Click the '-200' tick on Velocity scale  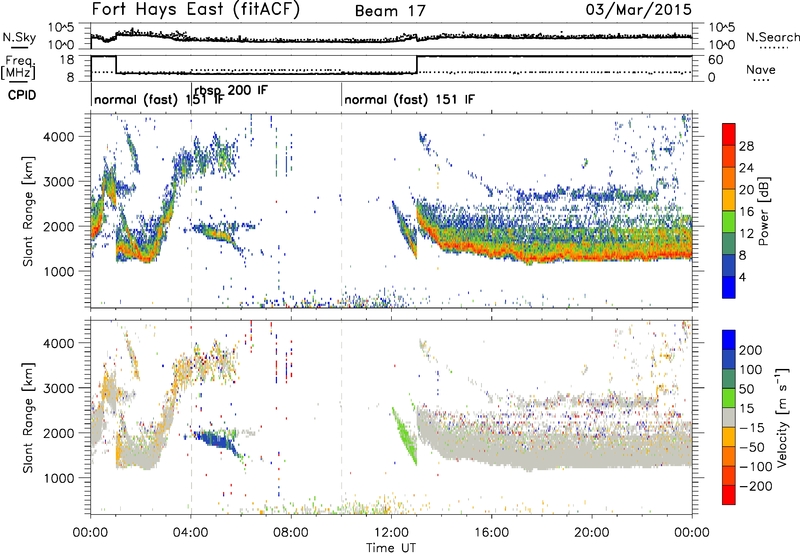(756, 486)
